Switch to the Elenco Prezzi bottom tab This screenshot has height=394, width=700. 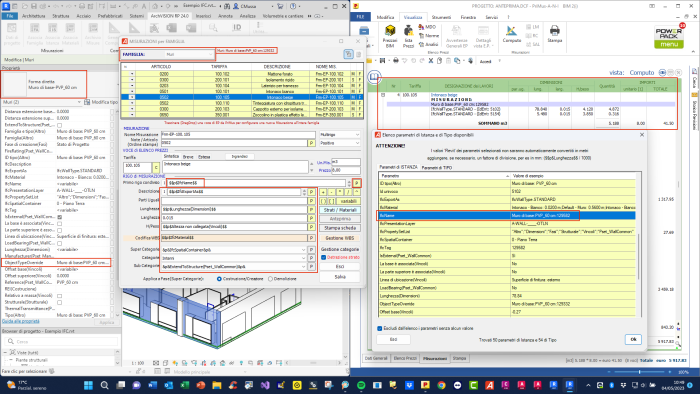click(x=405, y=358)
